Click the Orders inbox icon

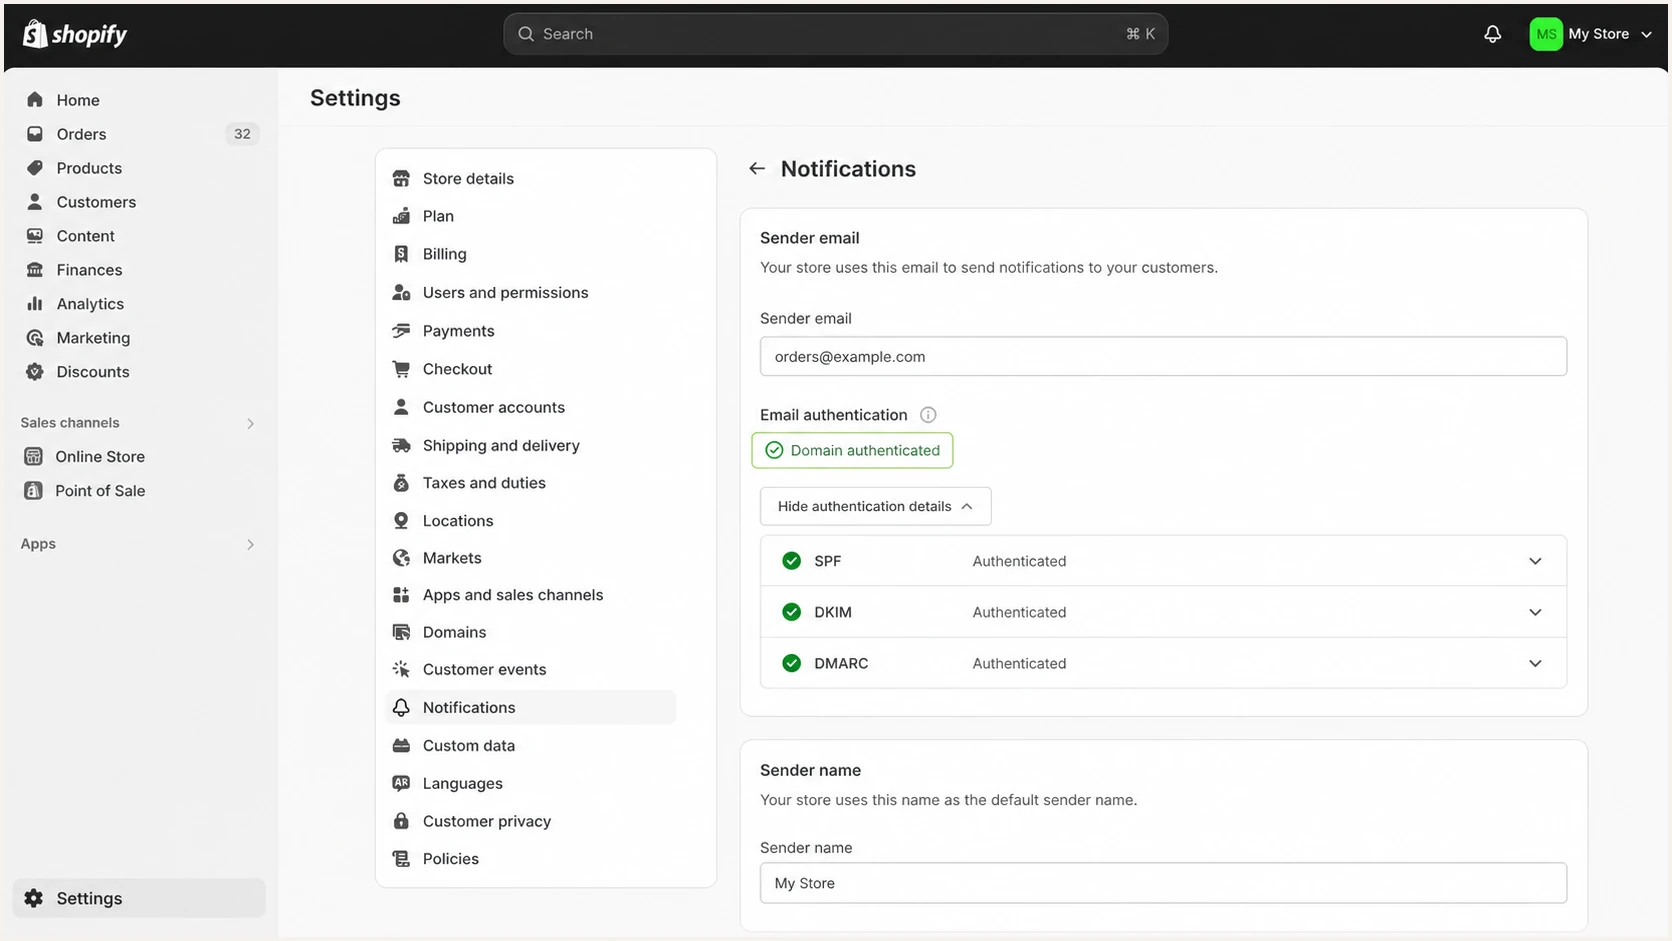tap(35, 134)
